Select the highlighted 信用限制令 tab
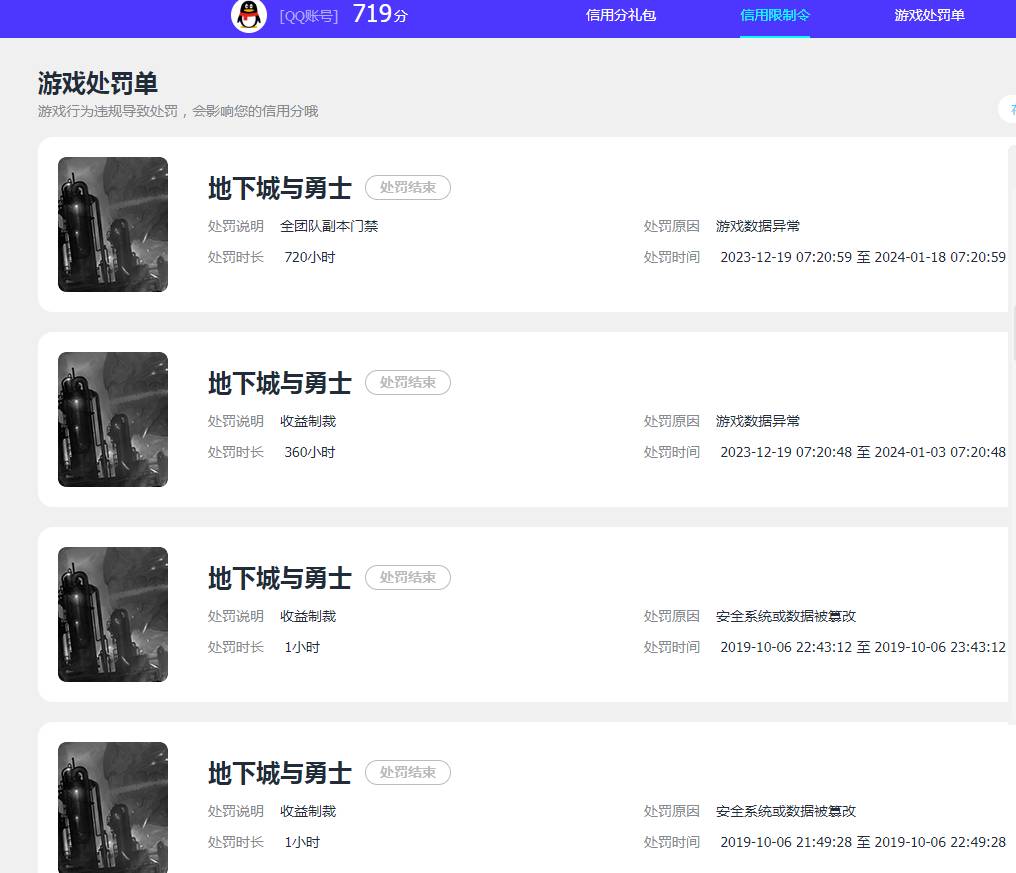Image resolution: width=1016 pixels, height=873 pixels. [774, 15]
